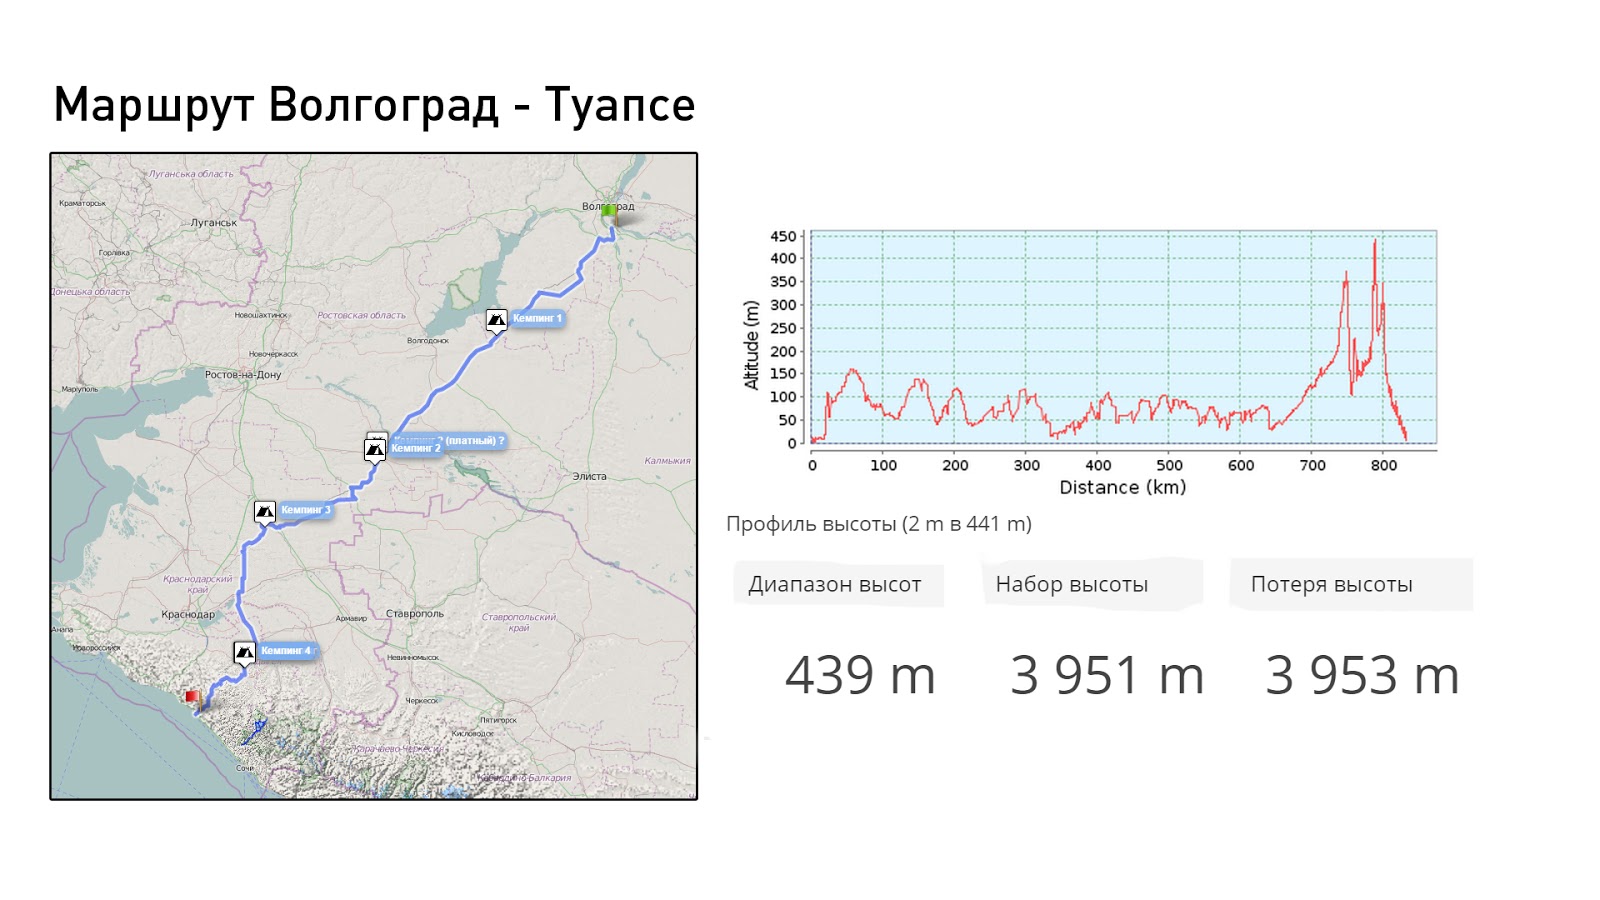Click the slide title 'Маршрут Волгоград - Туапсе'

click(374, 105)
